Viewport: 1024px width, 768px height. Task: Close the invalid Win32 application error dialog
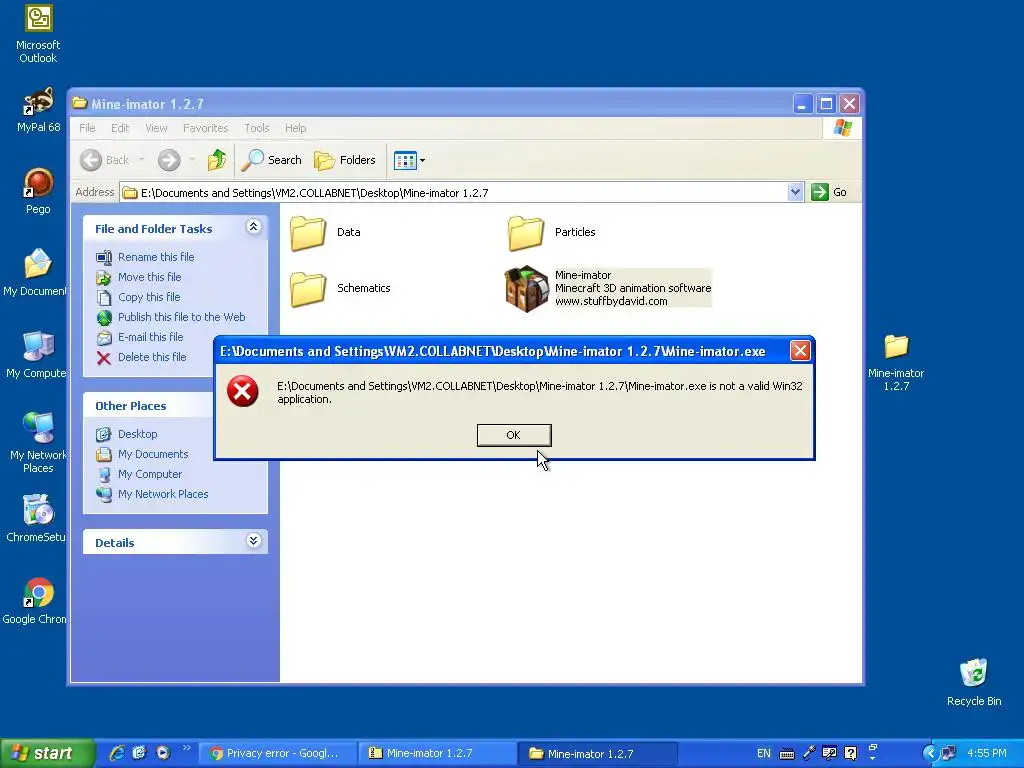click(800, 351)
